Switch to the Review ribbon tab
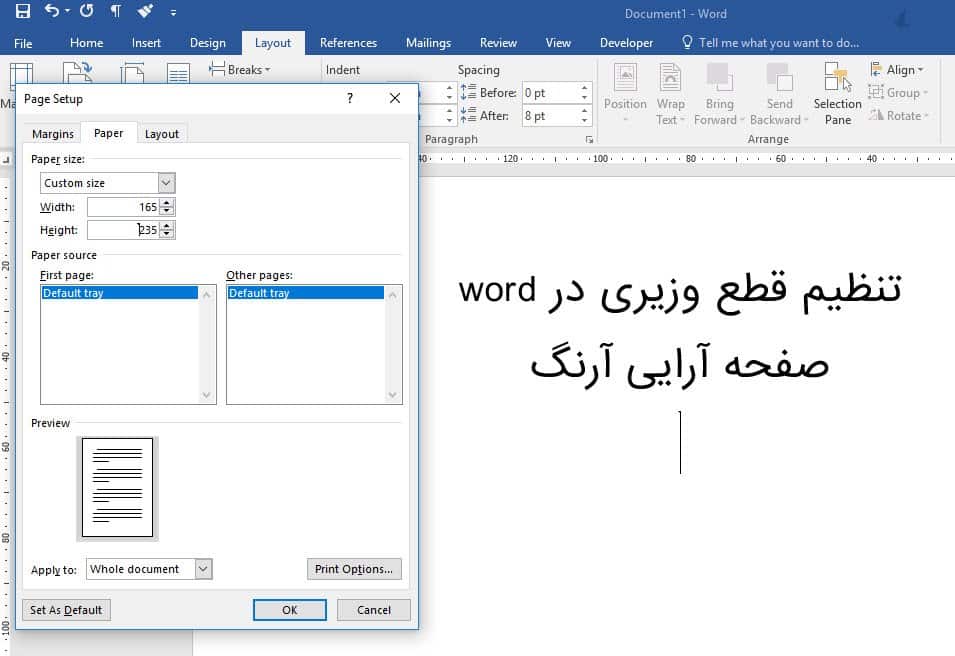 pyautogui.click(x=497, y=43)
